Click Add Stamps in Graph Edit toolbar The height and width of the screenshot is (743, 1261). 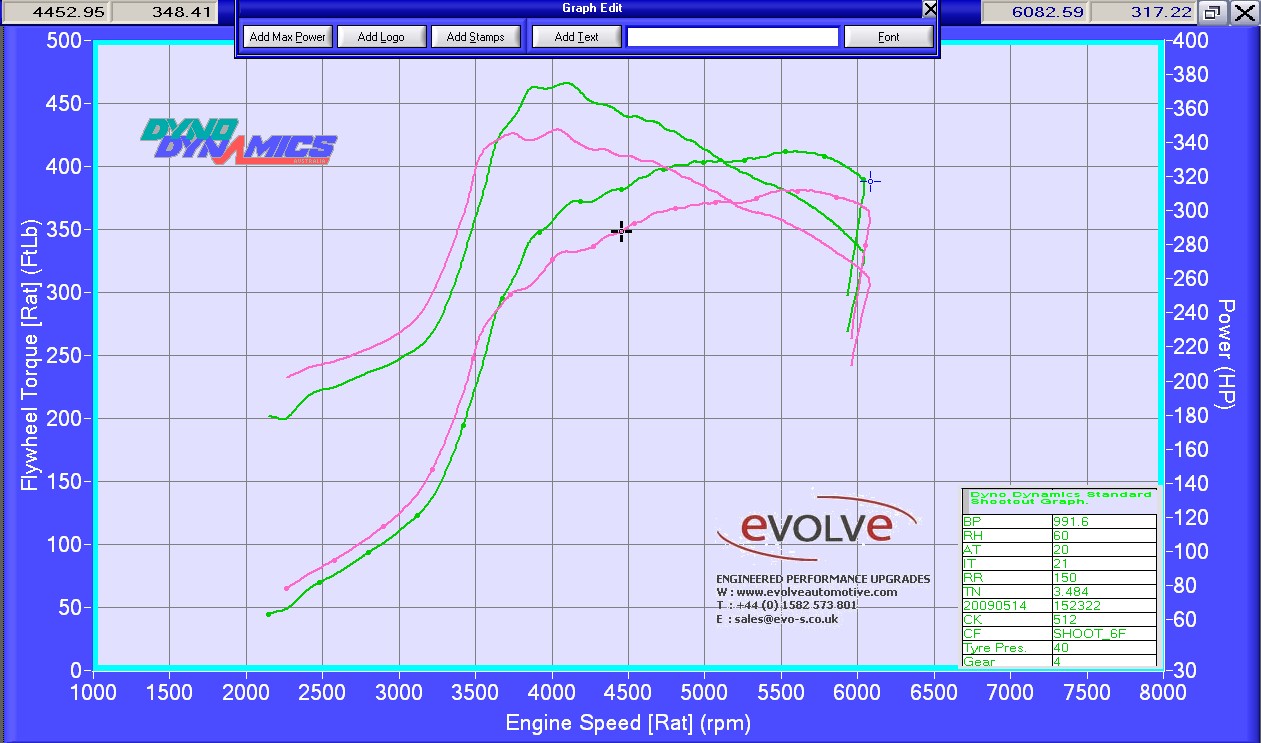475,37
